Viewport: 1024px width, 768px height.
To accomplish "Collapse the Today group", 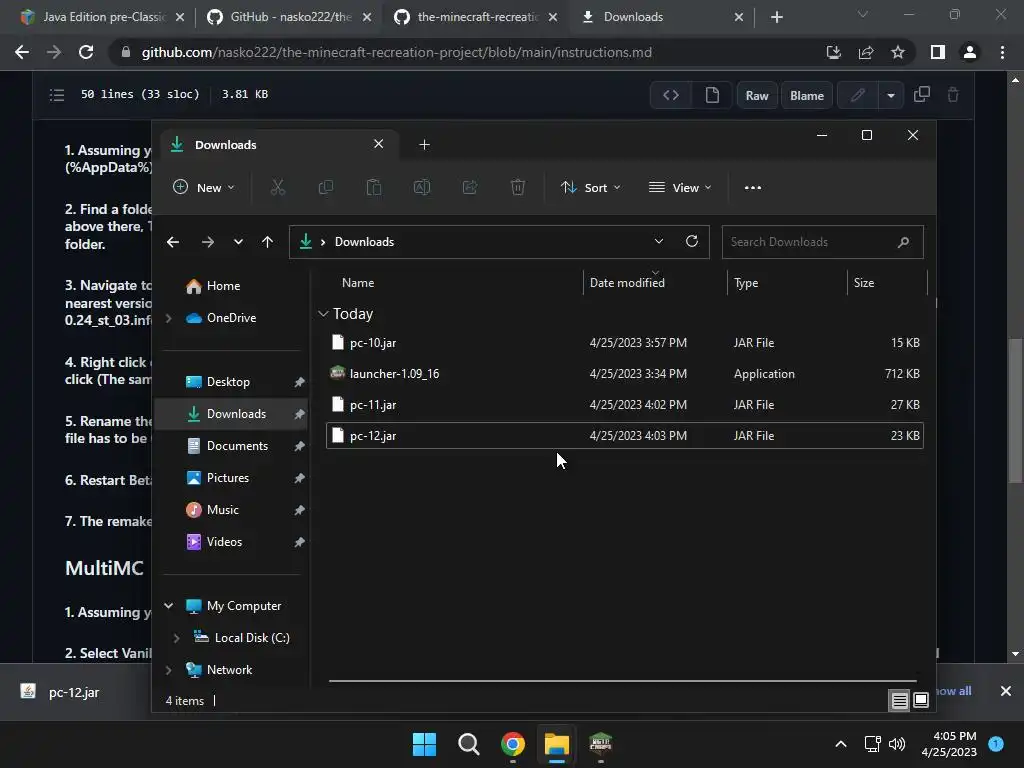I will pos(323,314).
